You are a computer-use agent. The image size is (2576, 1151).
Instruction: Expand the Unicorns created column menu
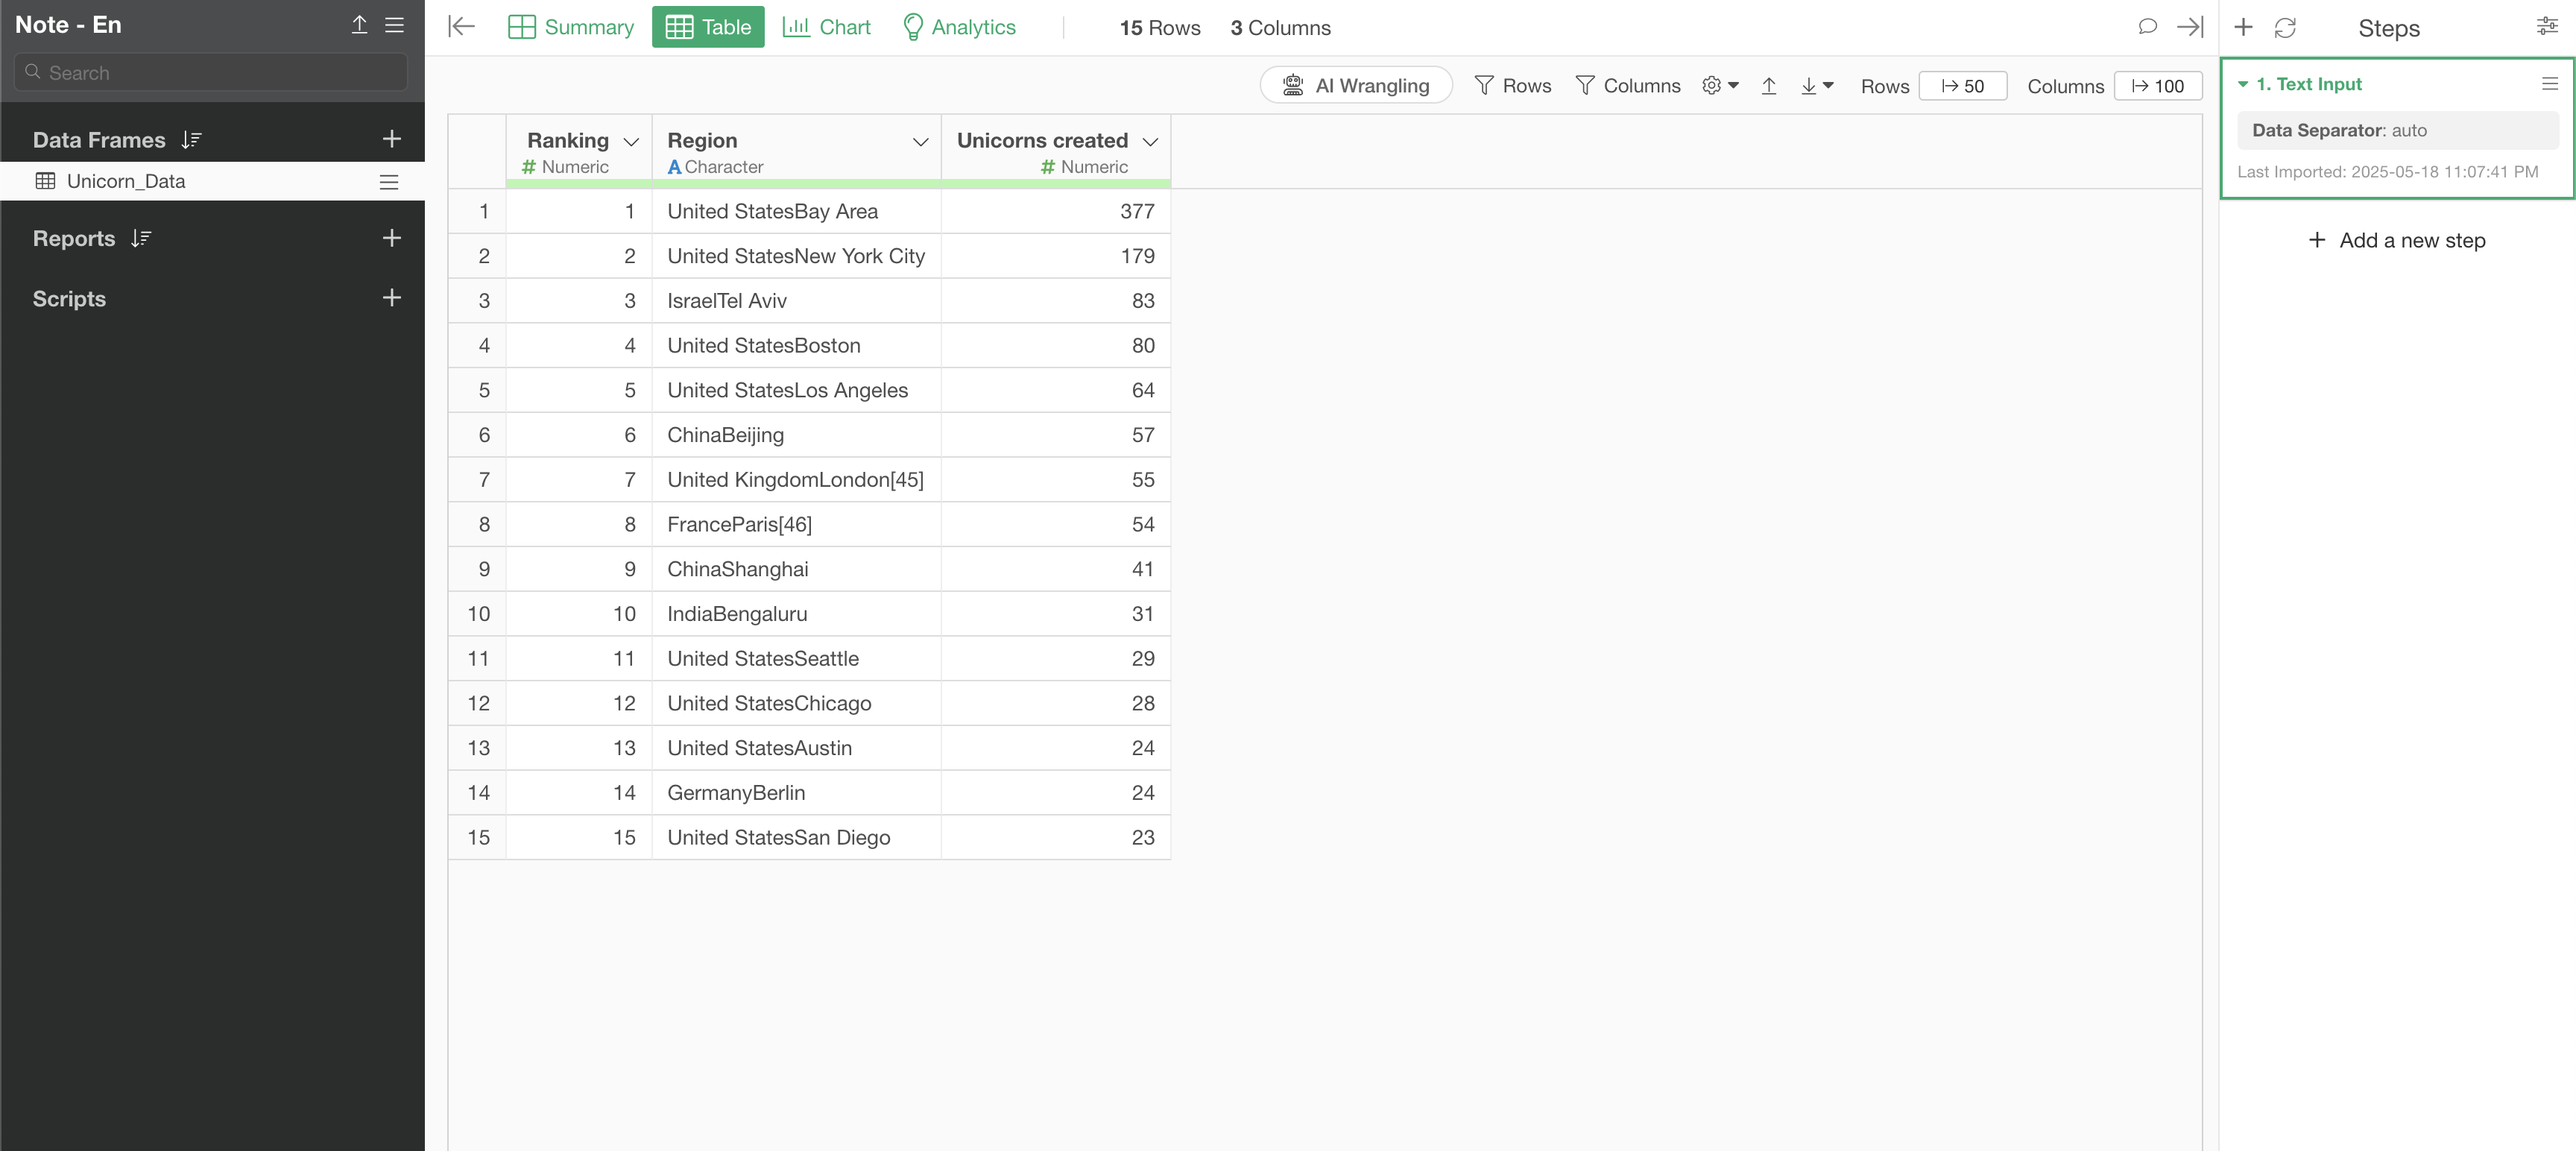tap(1150, 142)
